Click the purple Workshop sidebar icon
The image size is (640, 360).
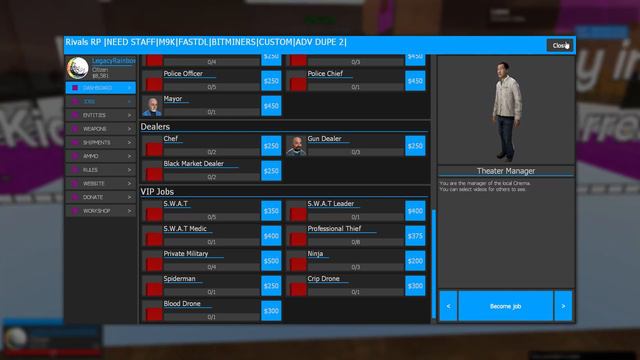(75, 211)
